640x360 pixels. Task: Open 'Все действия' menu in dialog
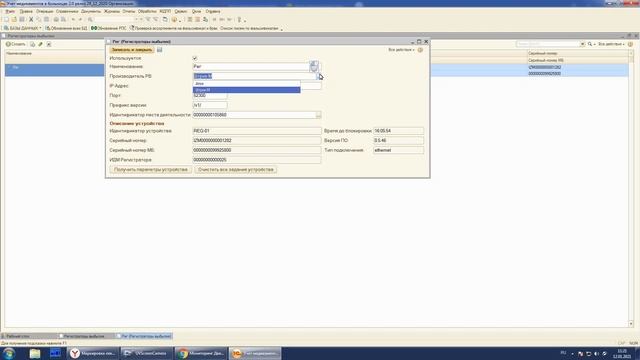[x=401, y=50]
